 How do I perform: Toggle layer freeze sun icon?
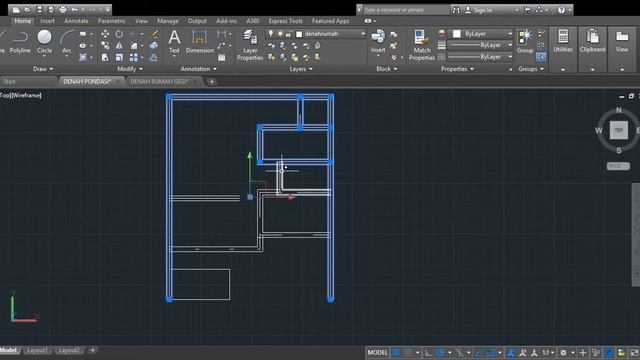(280, 34)
